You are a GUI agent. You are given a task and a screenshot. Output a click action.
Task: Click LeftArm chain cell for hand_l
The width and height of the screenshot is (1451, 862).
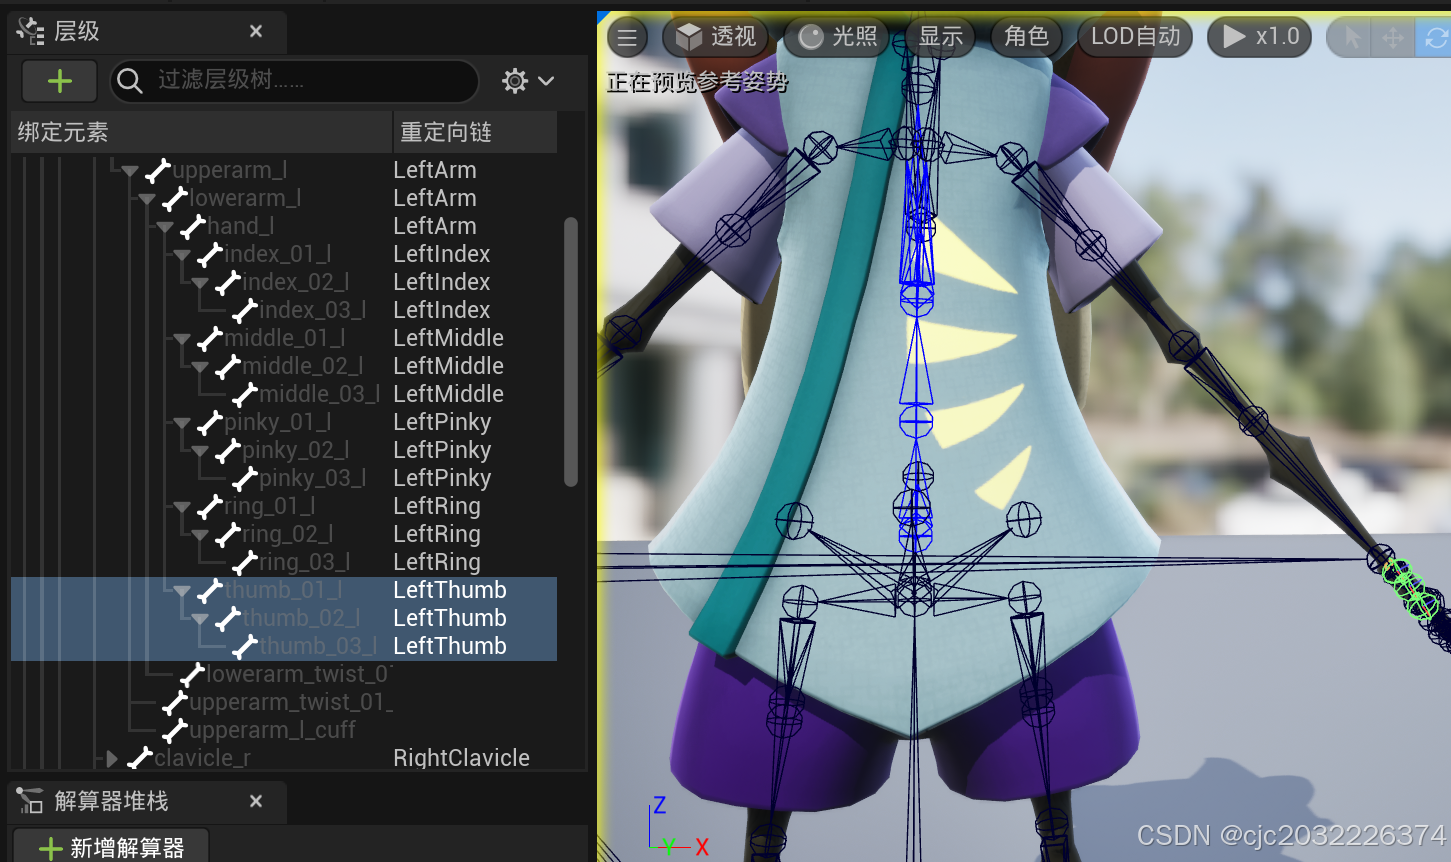435,226
